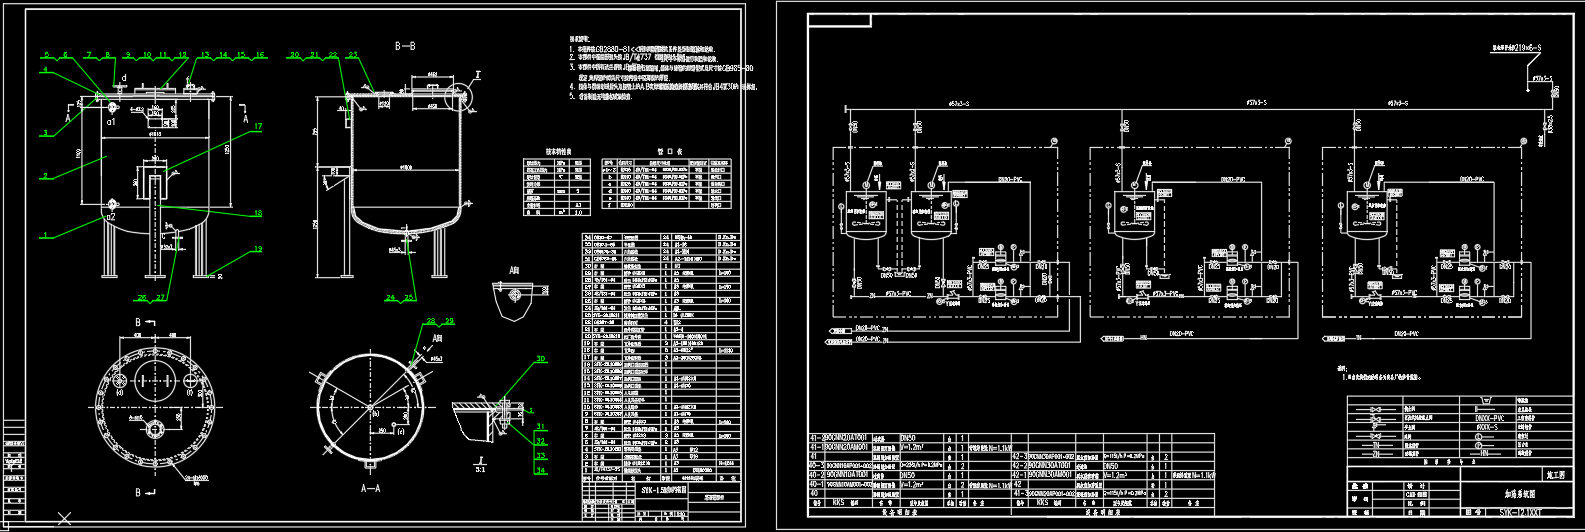Select green callout number 1 on the left
This screenshot has height=532, width=1585.
point(44,236)
